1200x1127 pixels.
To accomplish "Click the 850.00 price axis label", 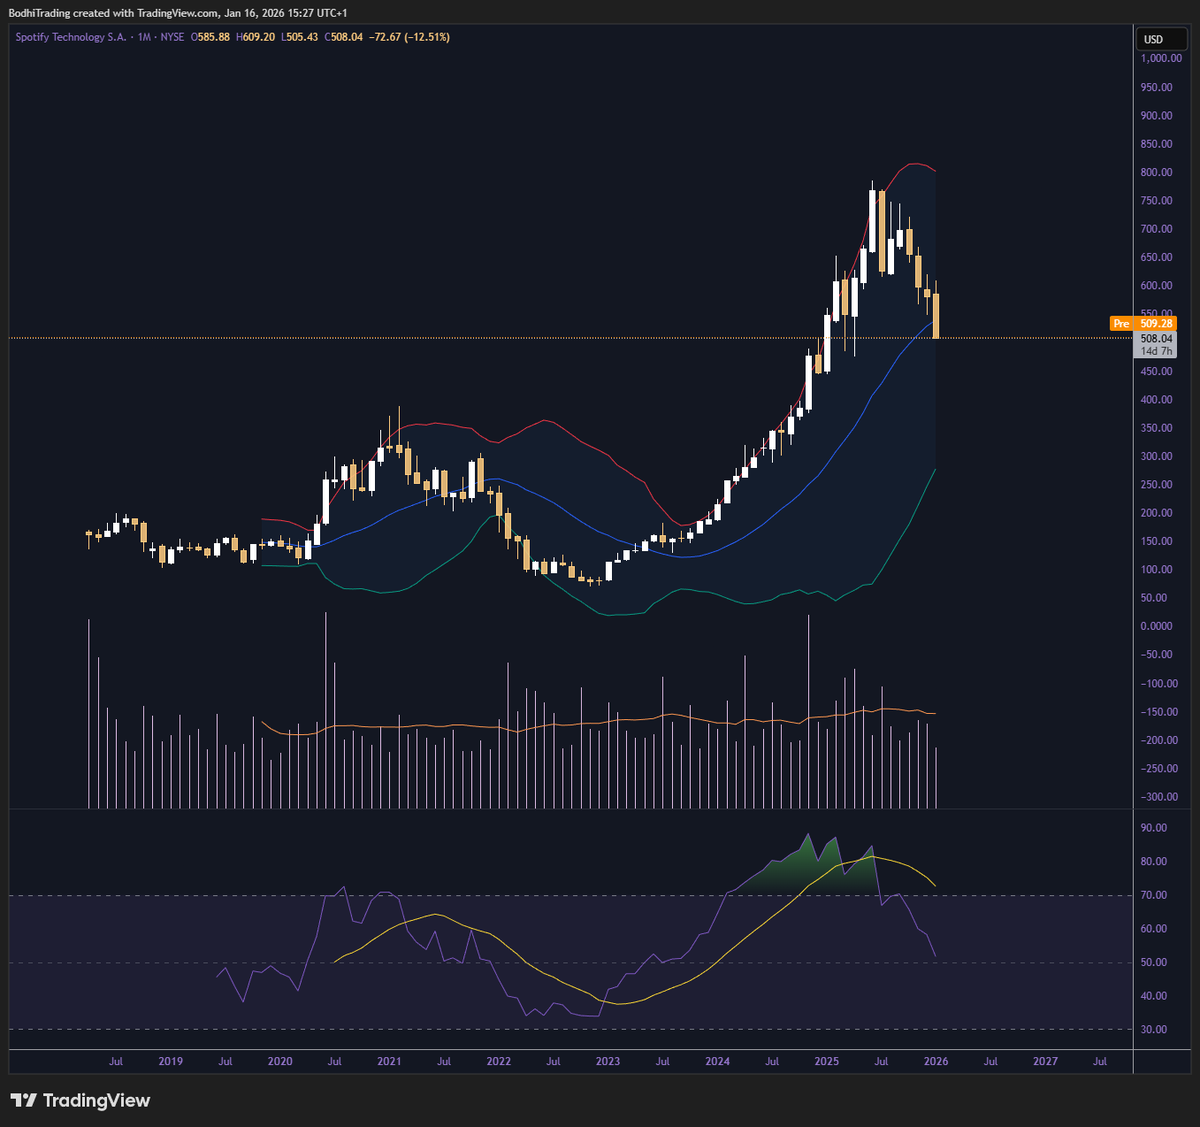I will (x=1157, y=144).
